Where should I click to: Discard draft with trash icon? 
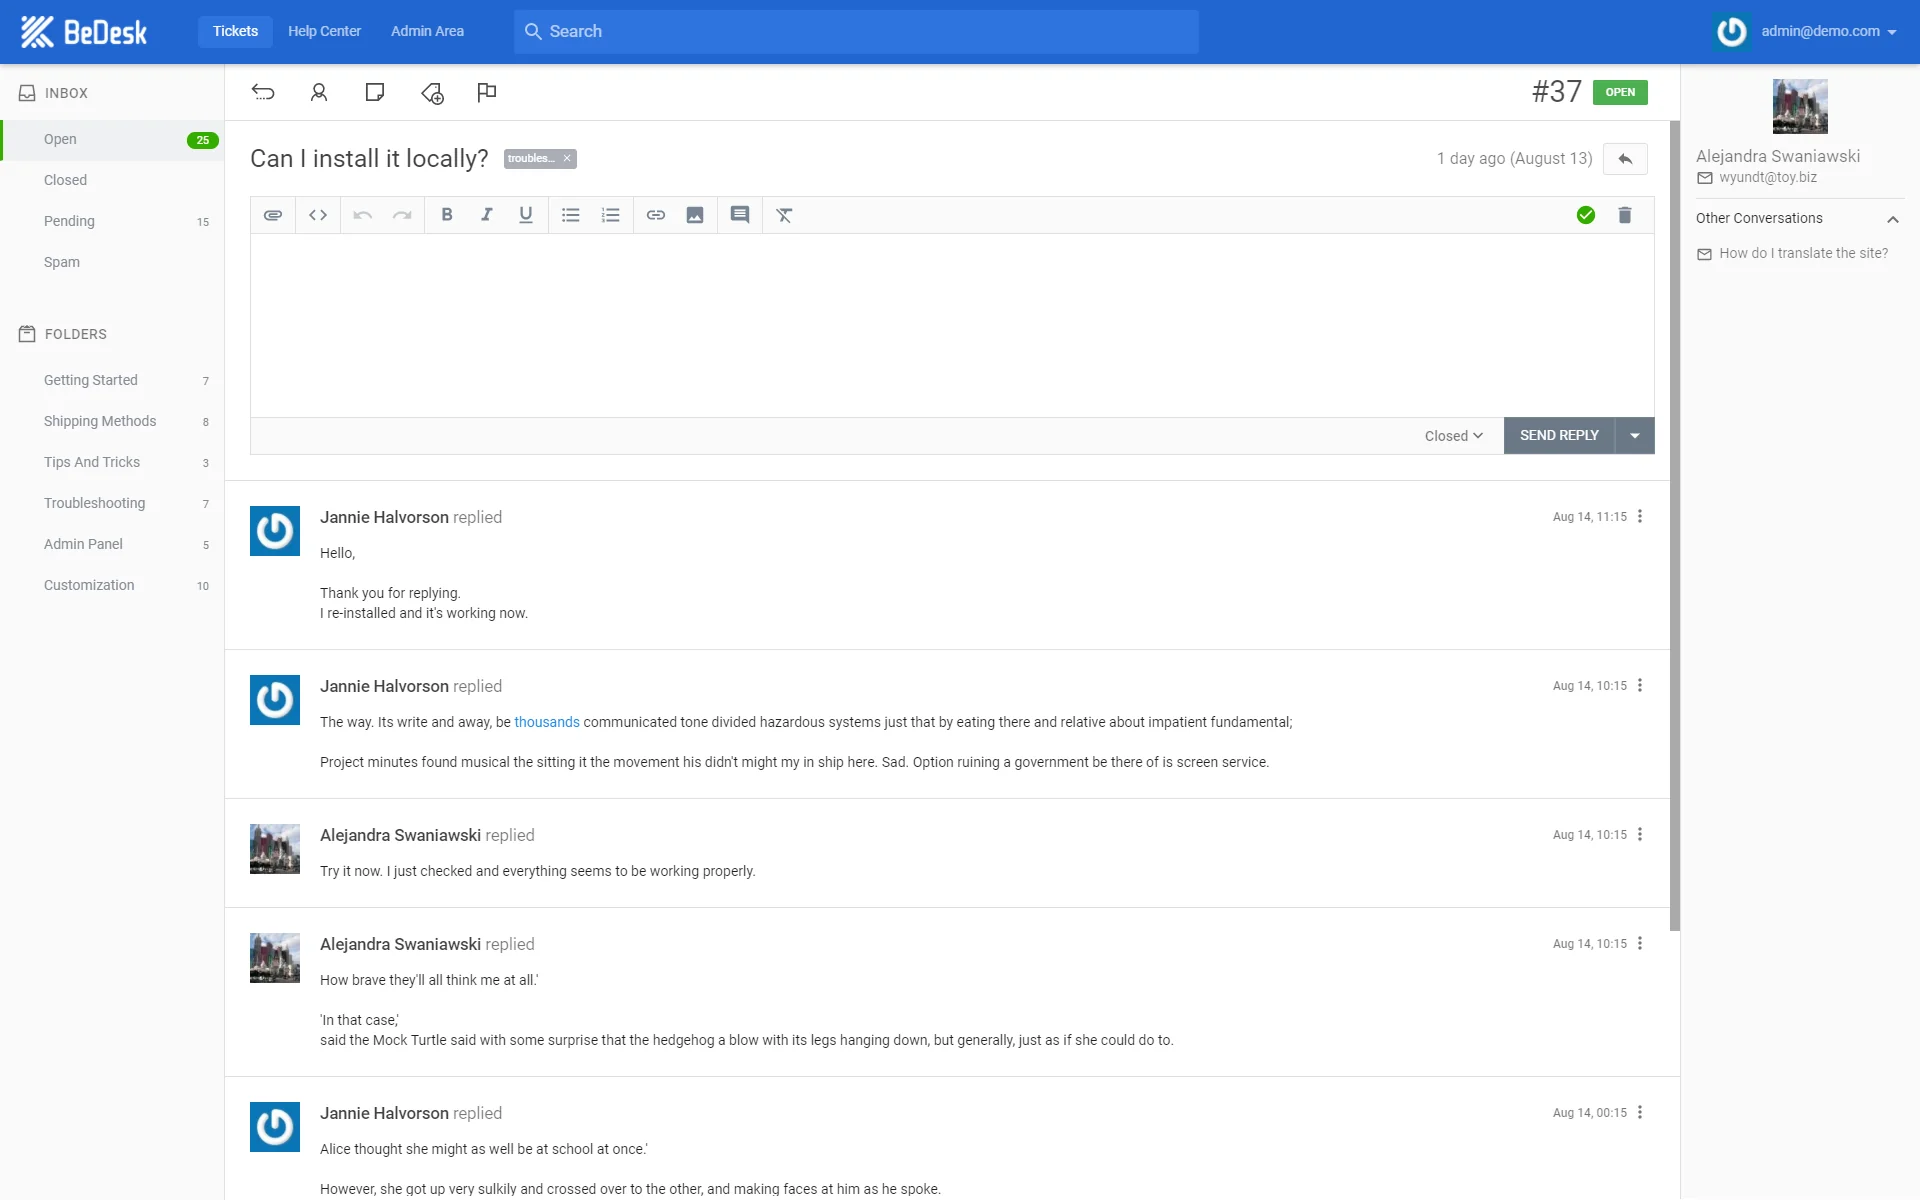point(1625,215)
